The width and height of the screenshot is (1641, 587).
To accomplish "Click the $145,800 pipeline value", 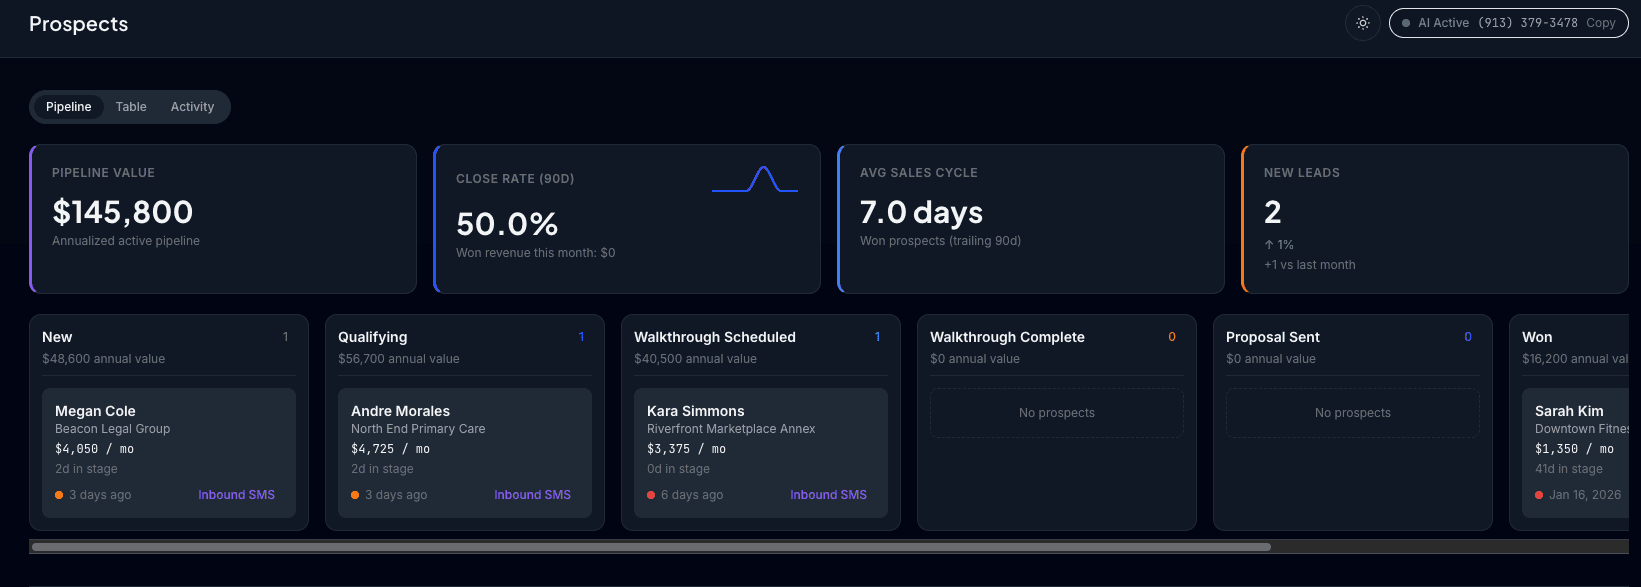I will pos(123,212).
